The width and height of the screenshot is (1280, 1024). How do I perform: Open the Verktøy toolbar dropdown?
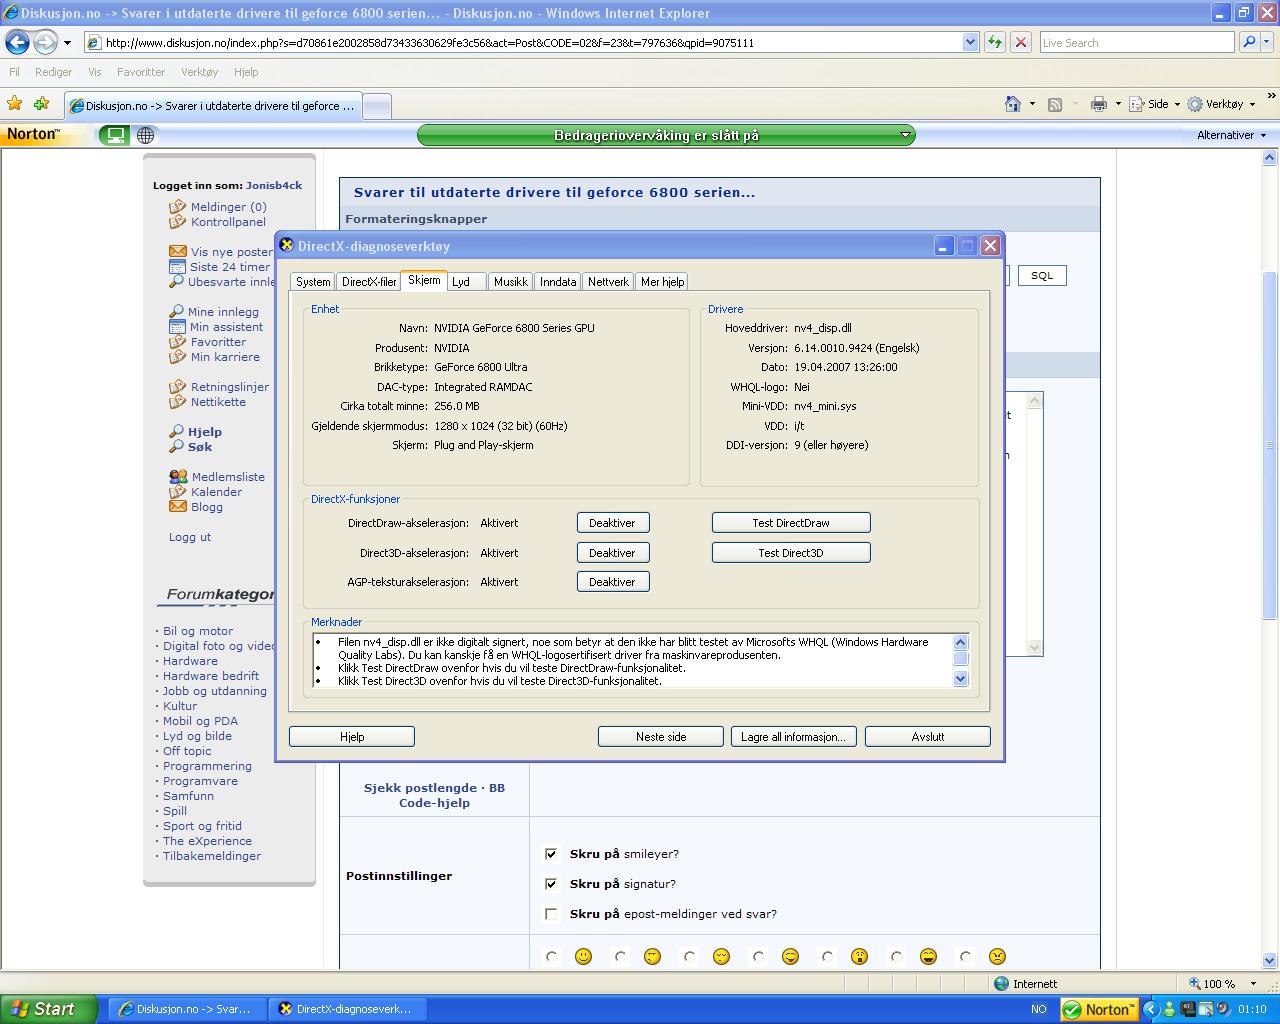[1222, 104]
